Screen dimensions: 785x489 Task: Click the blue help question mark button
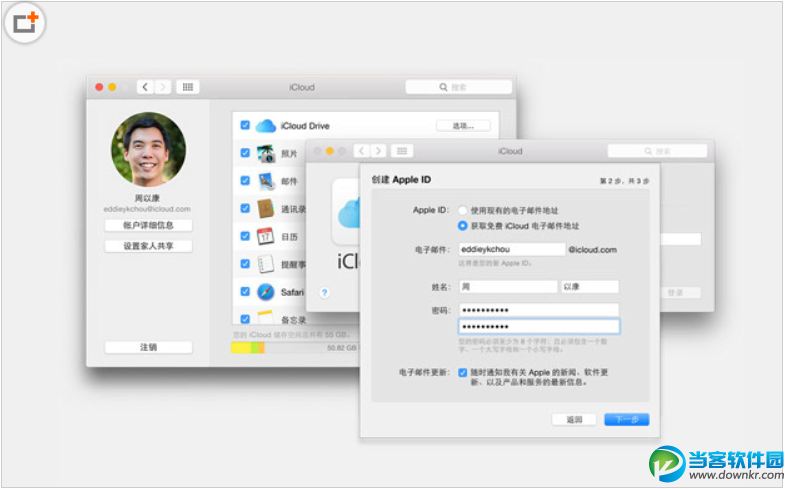(x=324, y=293)
